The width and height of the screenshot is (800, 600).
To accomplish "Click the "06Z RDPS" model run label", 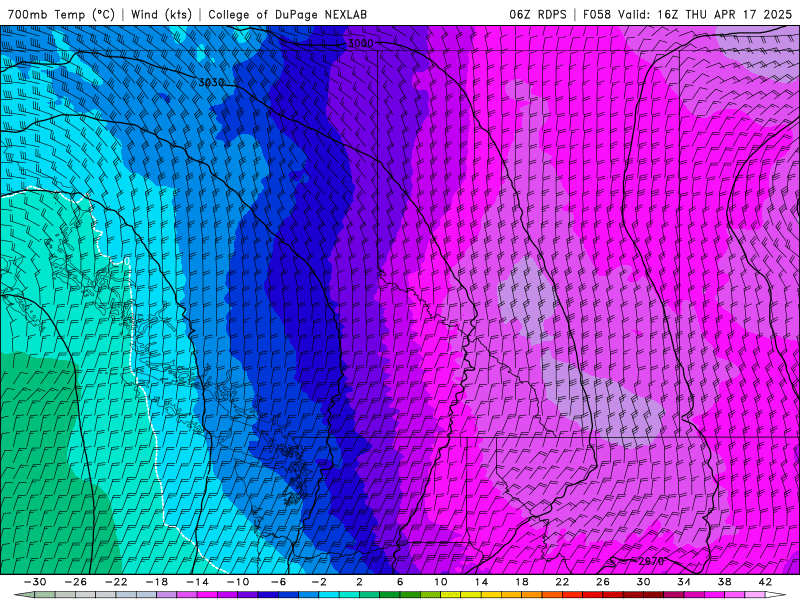I will pos(538,14).
